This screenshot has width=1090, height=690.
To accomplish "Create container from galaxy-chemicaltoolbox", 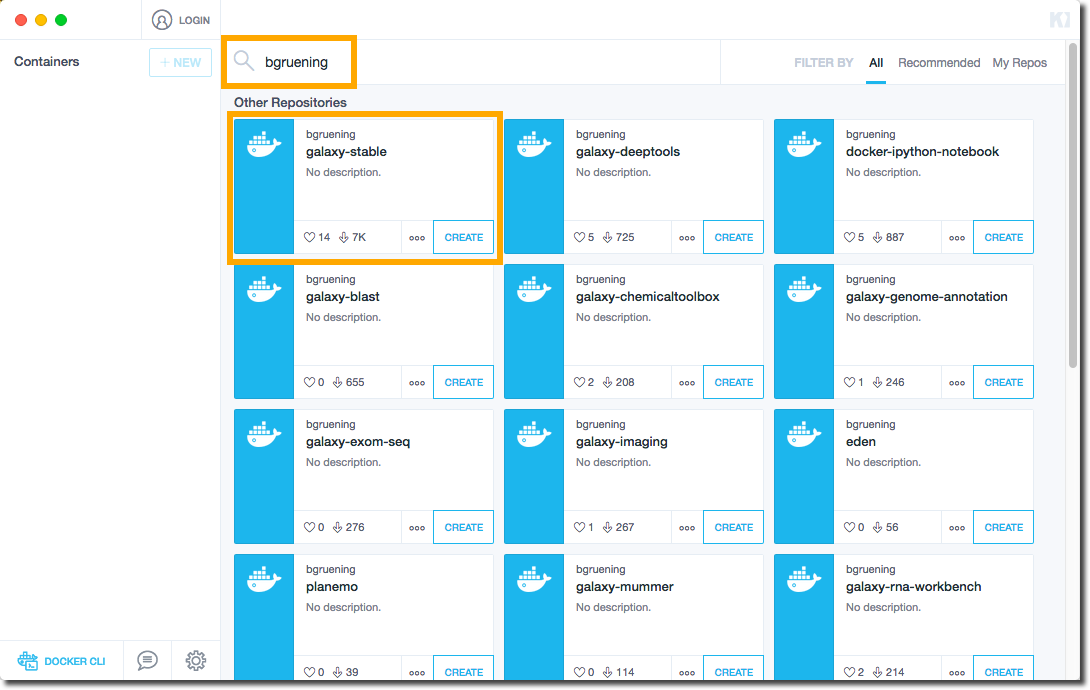I will (733, 382).
